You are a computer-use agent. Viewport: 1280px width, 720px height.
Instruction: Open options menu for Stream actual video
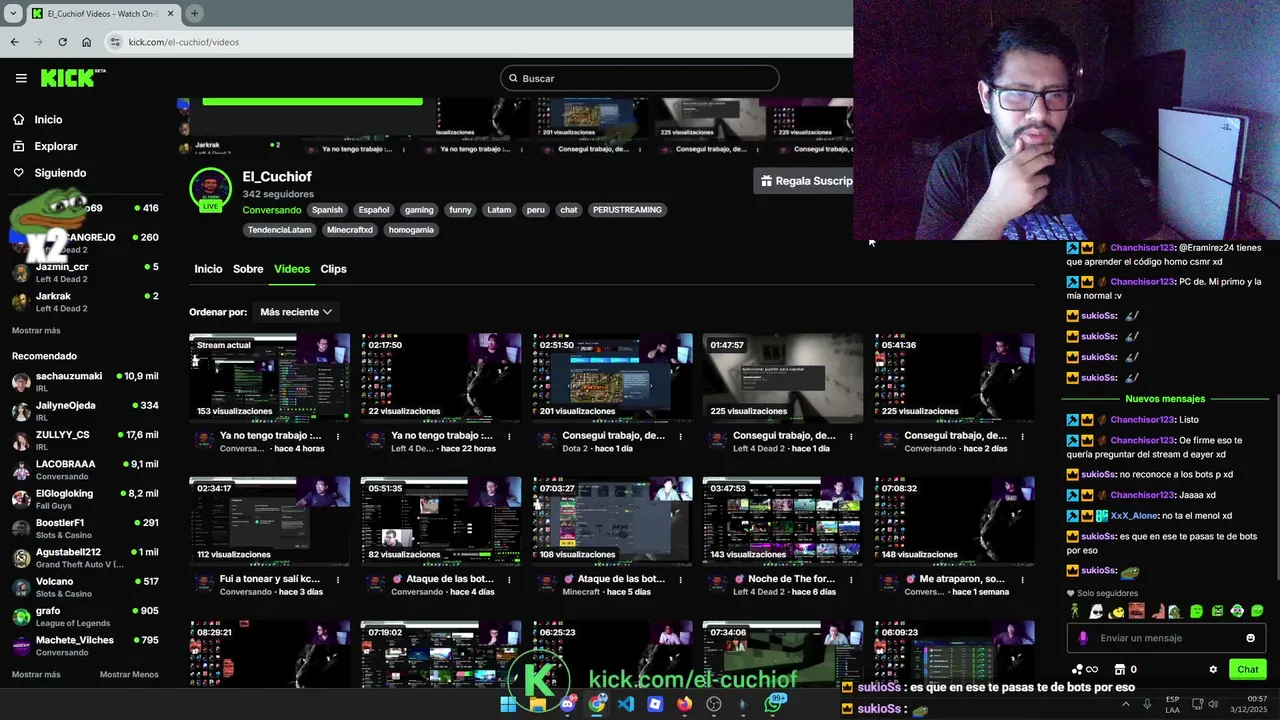[x=338, y=436]
